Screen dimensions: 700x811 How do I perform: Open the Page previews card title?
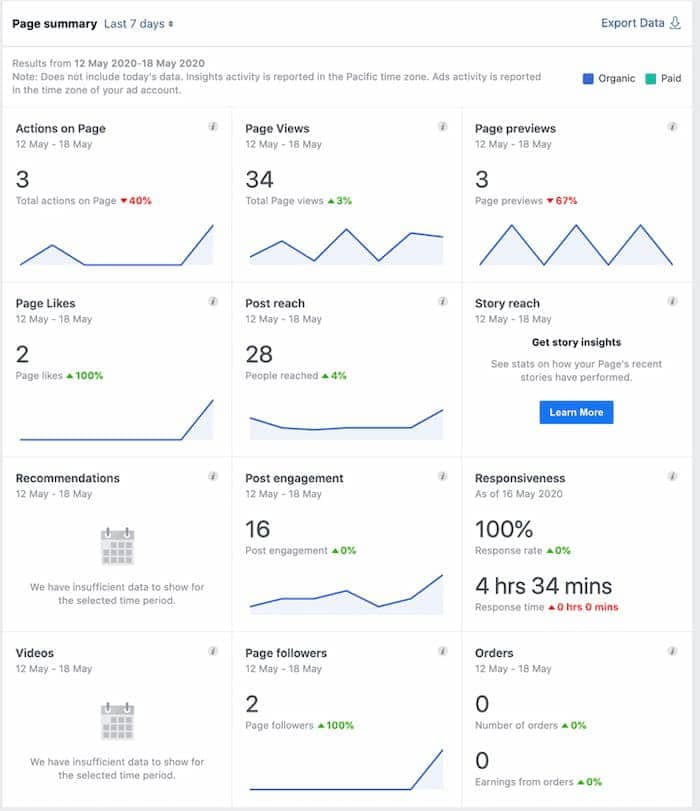pyautogui.click(x=515, y=129)
